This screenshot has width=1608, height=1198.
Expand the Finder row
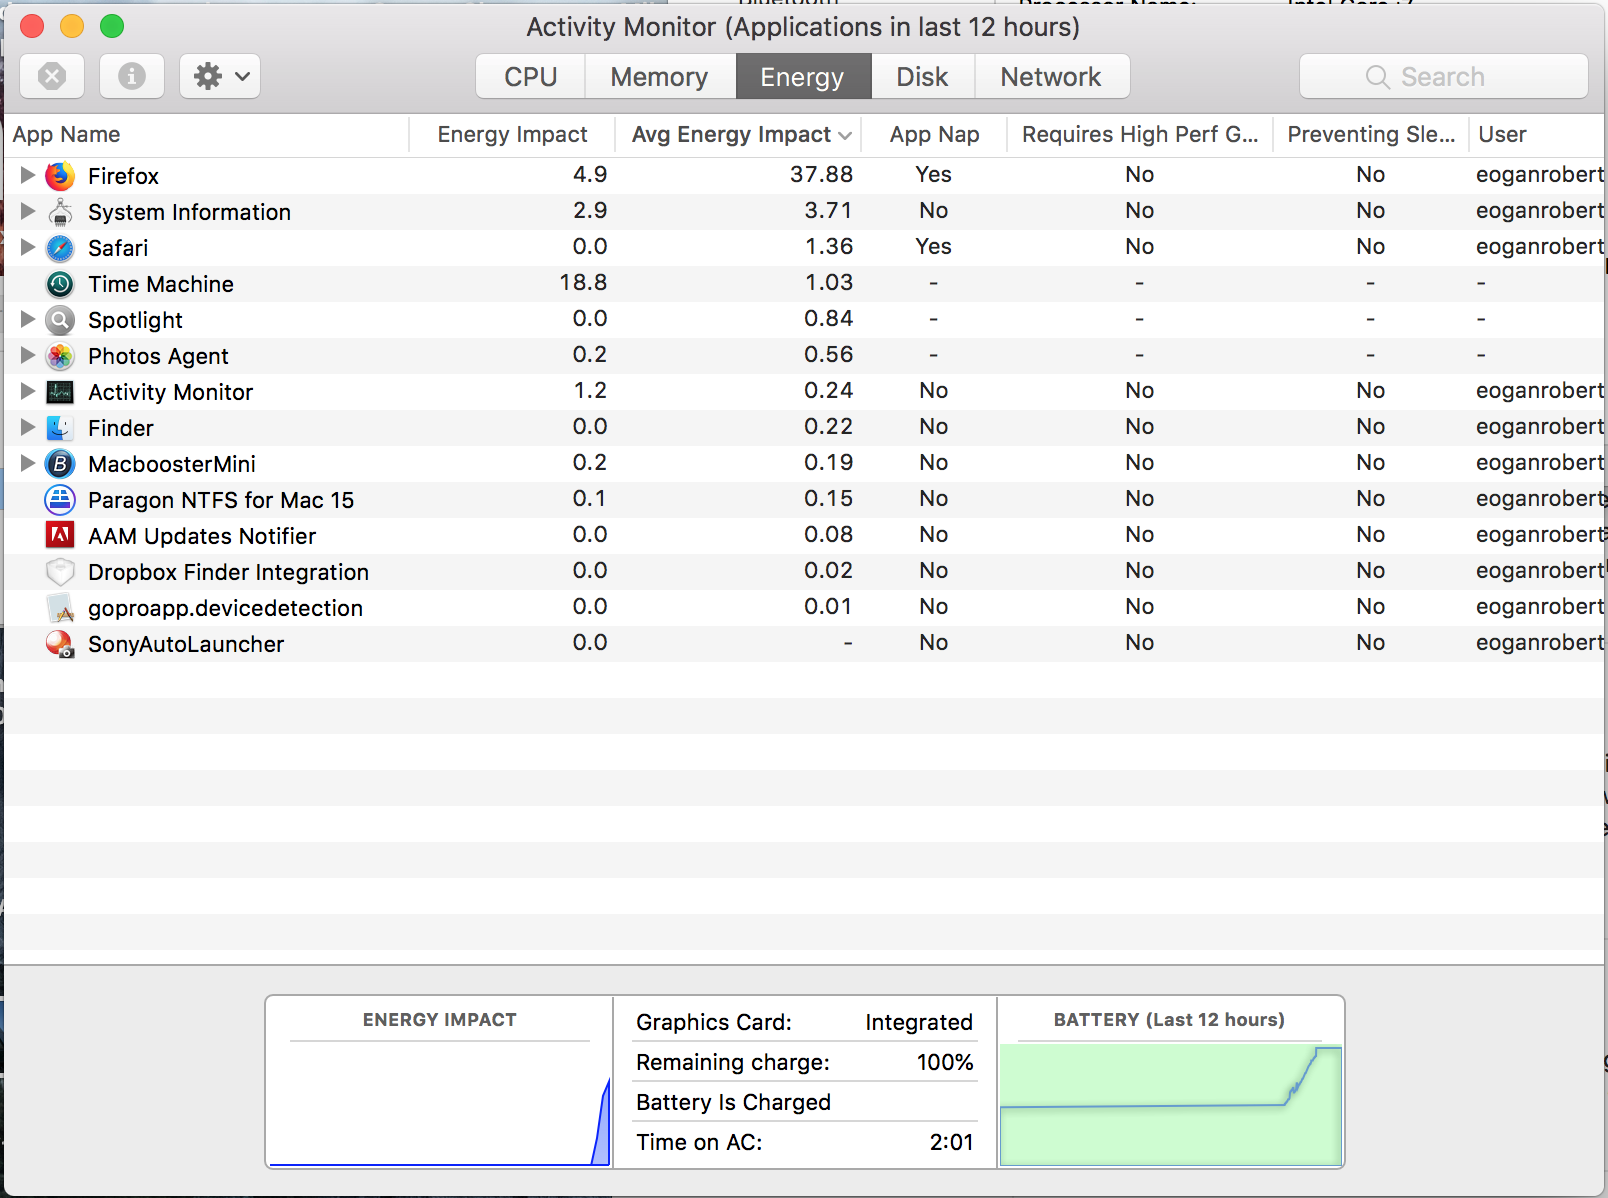click(x=28, y=427)
